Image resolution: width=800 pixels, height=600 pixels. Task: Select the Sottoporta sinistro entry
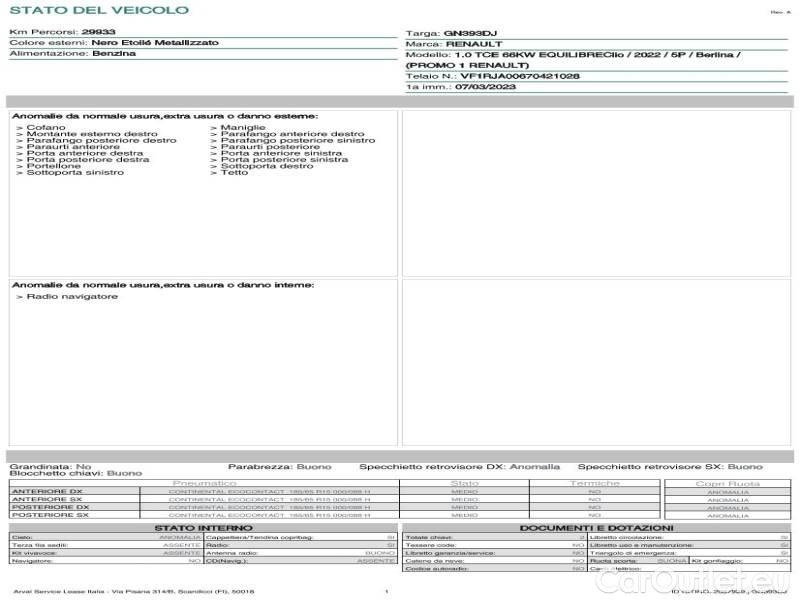pyautogui.click(x=75, y=173)
